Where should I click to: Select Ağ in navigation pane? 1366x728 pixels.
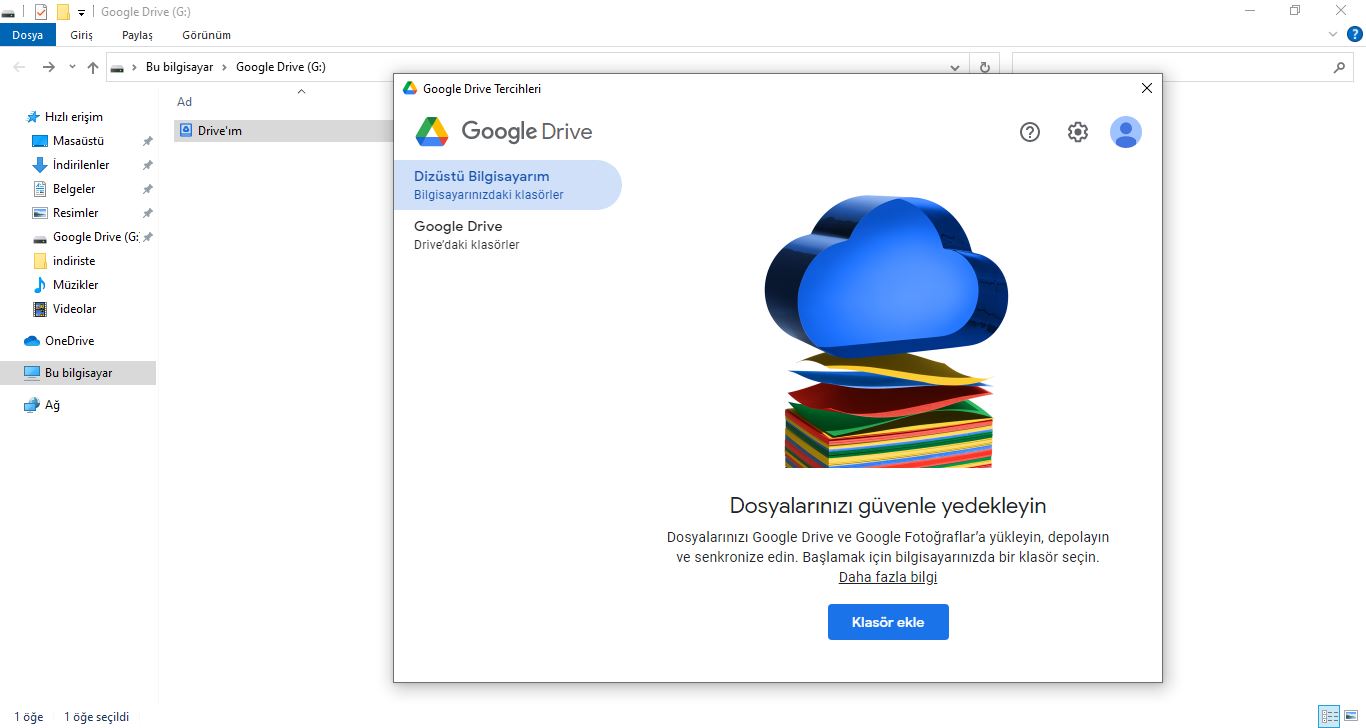pos(52,405)
